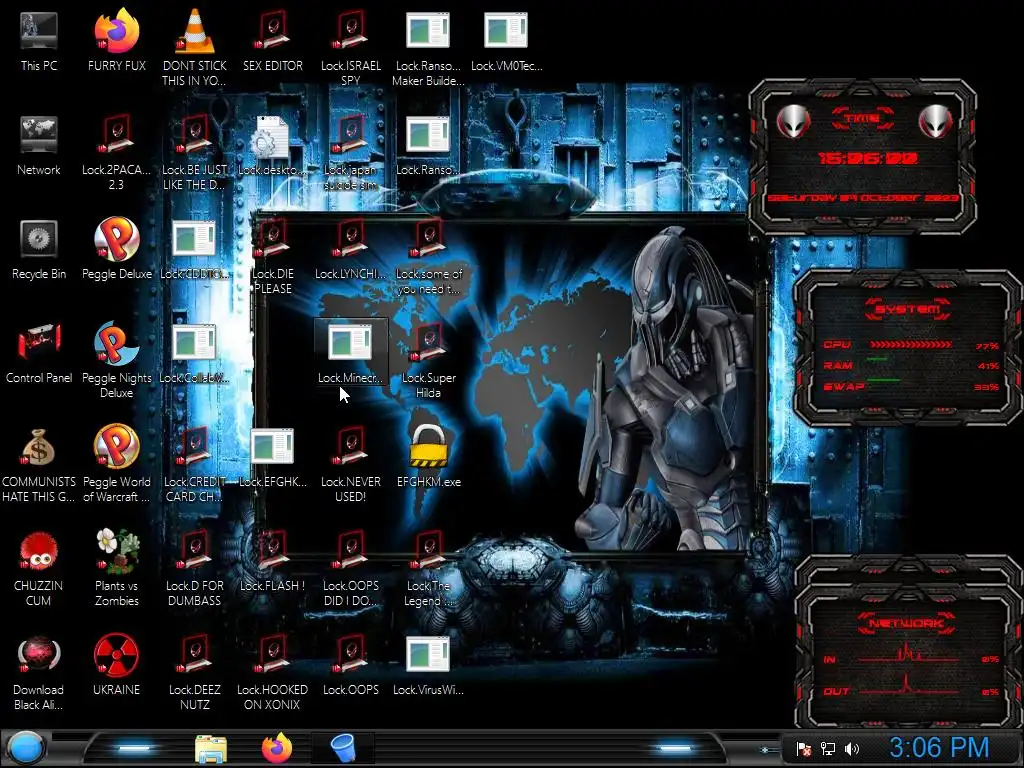Open File Explorer from the taskbar

click(211, 748)
